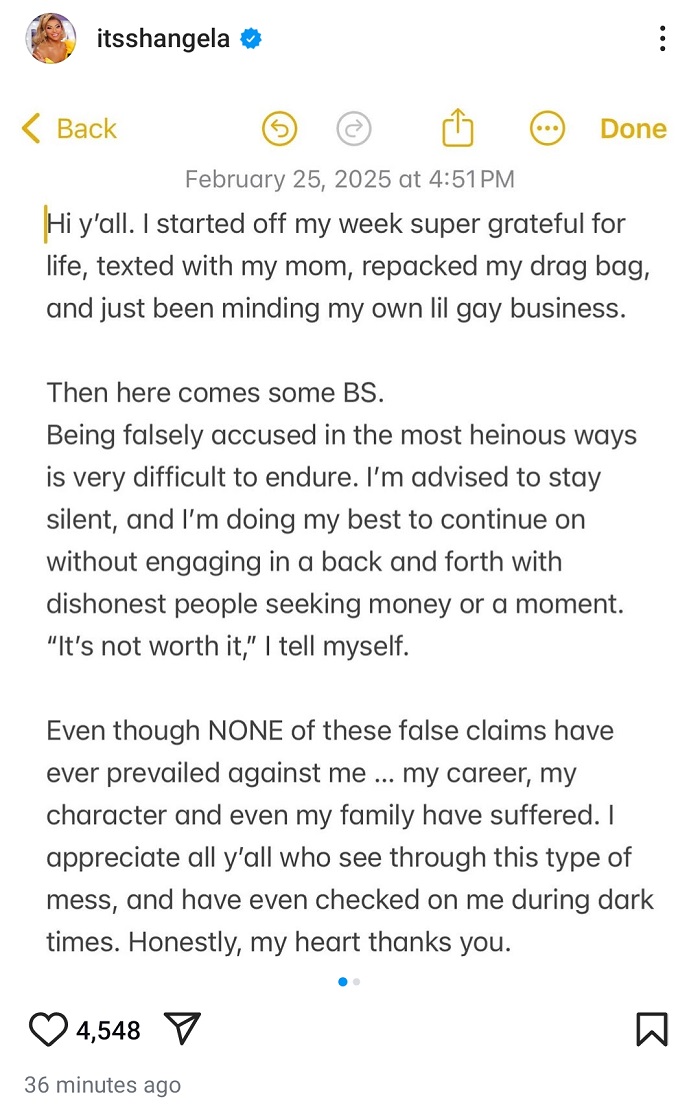Open the itsshangela username link
The image size is (700, 1110).
tap(163, 38)
